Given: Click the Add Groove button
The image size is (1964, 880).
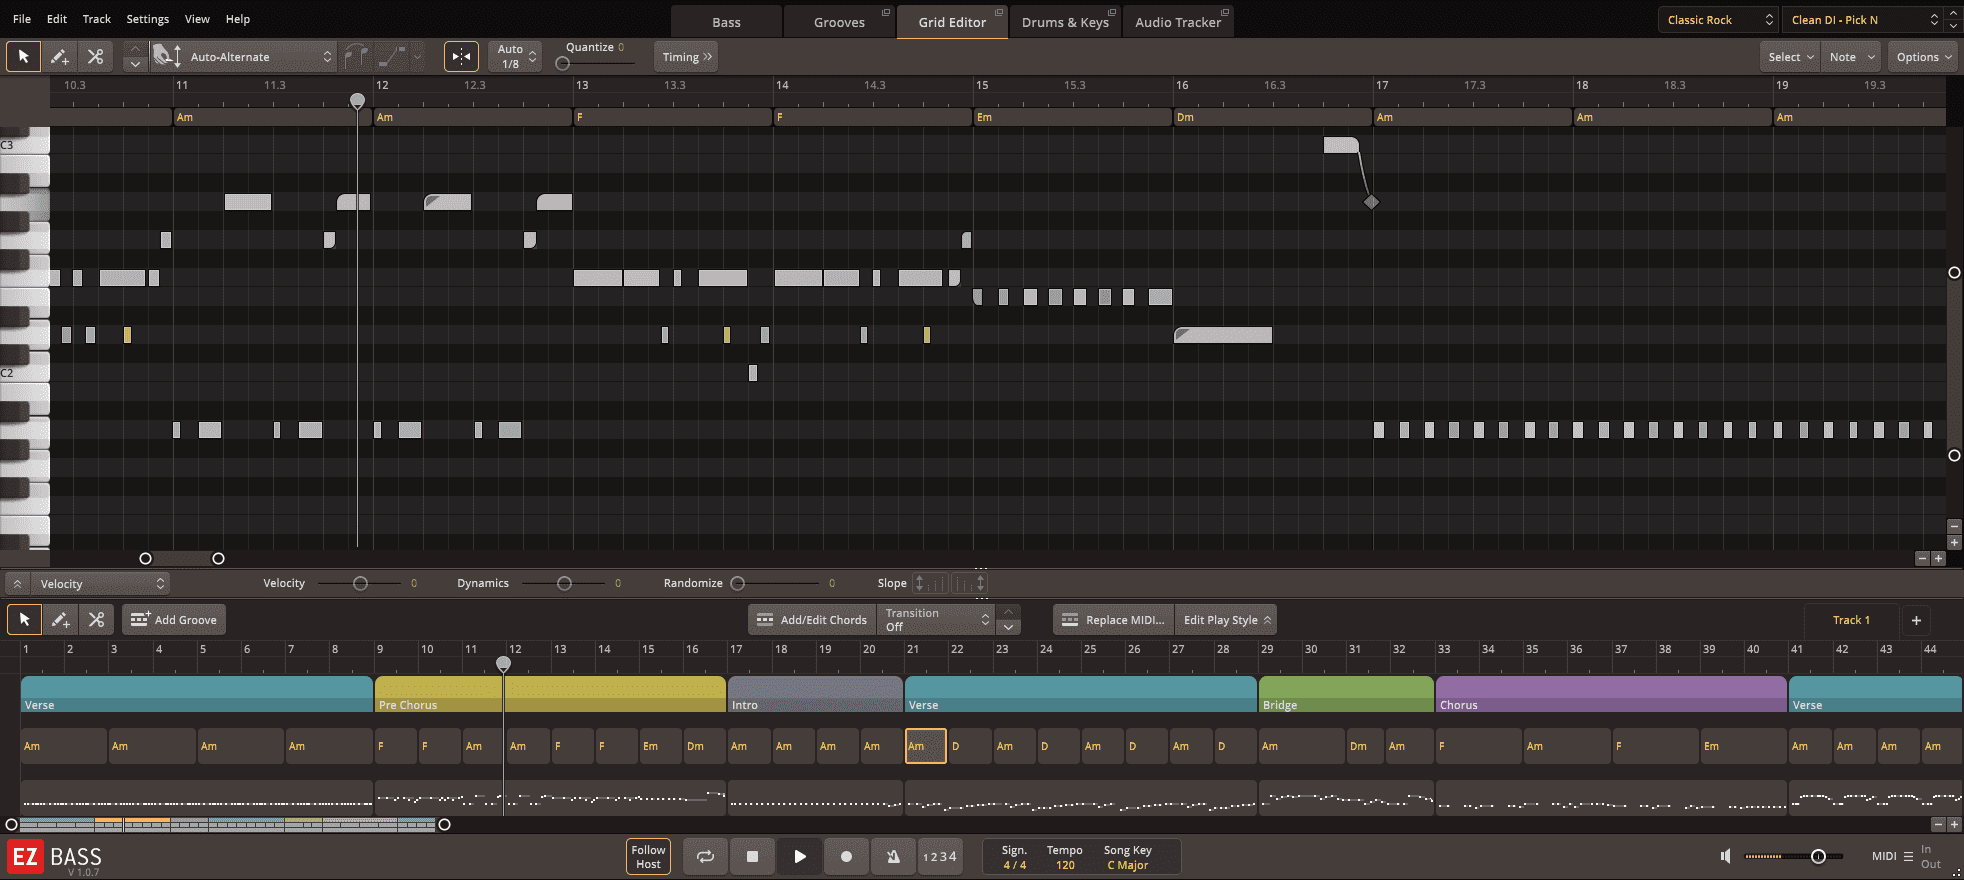Looking at the screenshot, I should click(x=174, y=620).
